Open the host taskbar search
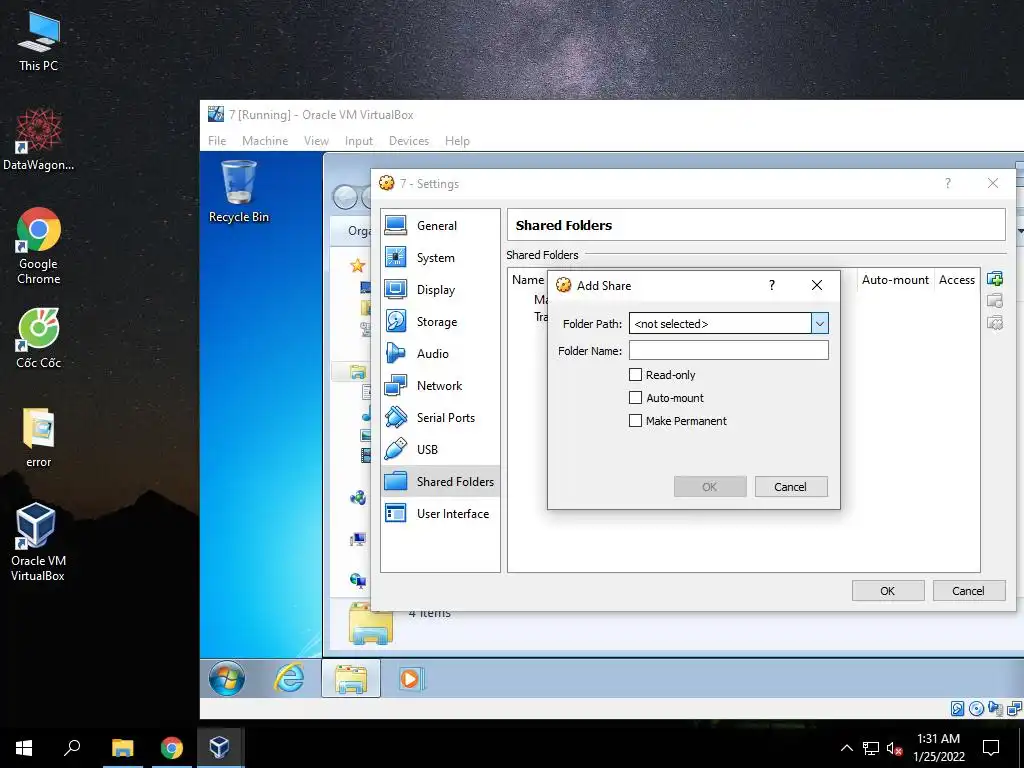Viewport: 1024px width, 768px height. tap(72, 748)
